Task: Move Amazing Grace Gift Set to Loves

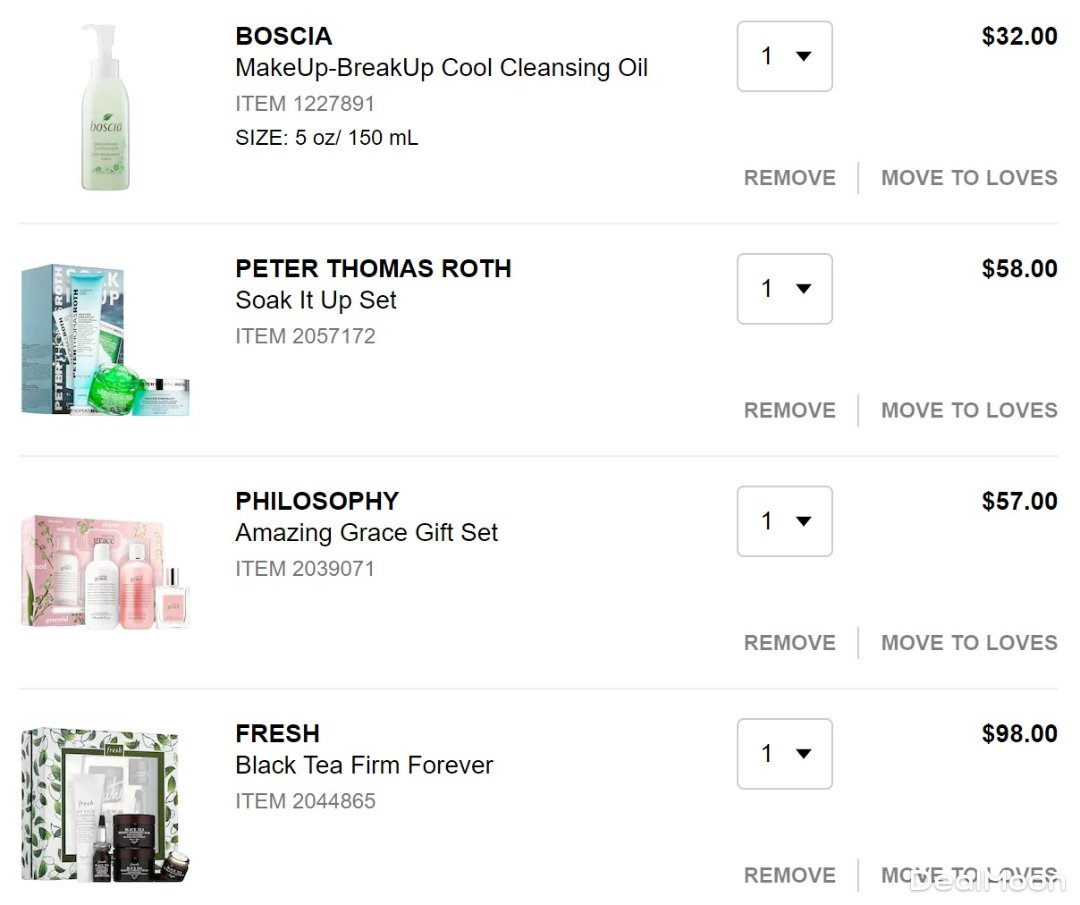Action: 968,643
